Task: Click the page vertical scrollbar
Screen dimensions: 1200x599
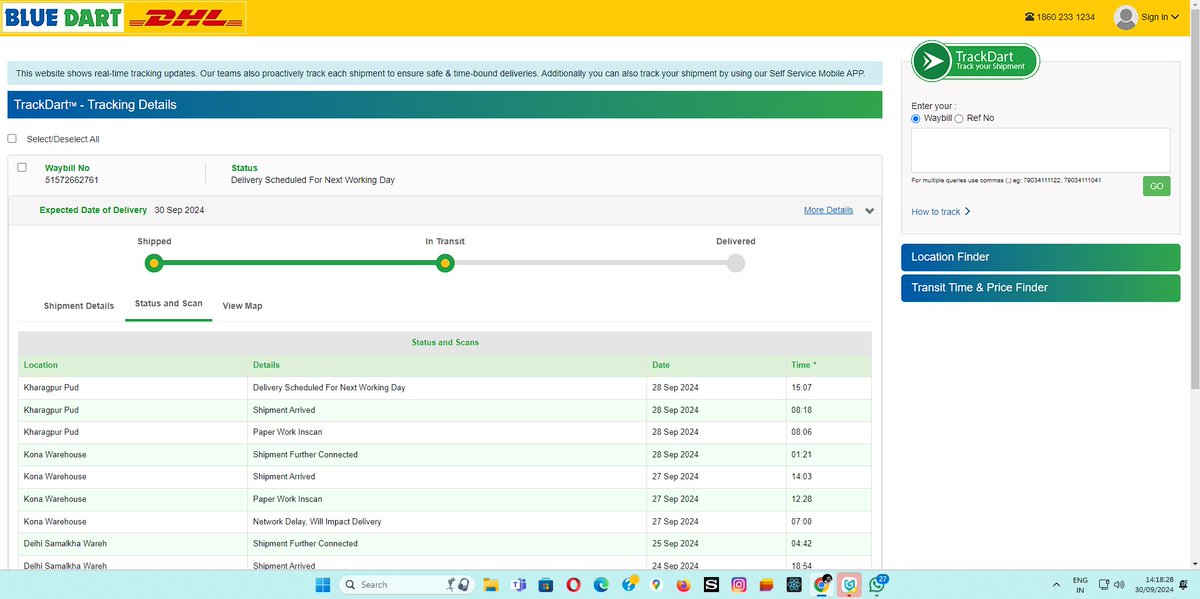Action: [1193, 200]
